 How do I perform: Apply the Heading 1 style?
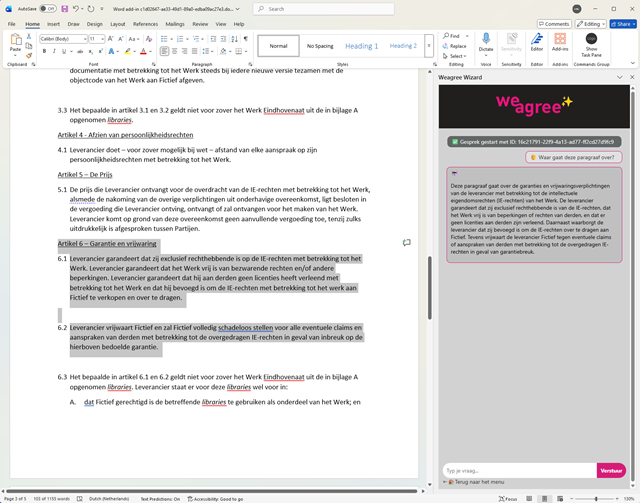[362, 46]
